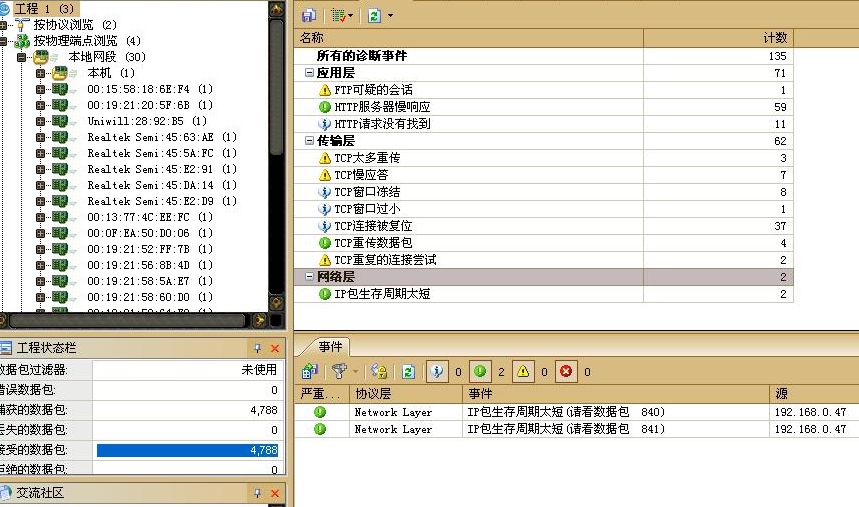This screenshot has width=859, height=507.
Task: Click network card icon of Realtek Semi:45:63:AE
Action: (60, 137)
